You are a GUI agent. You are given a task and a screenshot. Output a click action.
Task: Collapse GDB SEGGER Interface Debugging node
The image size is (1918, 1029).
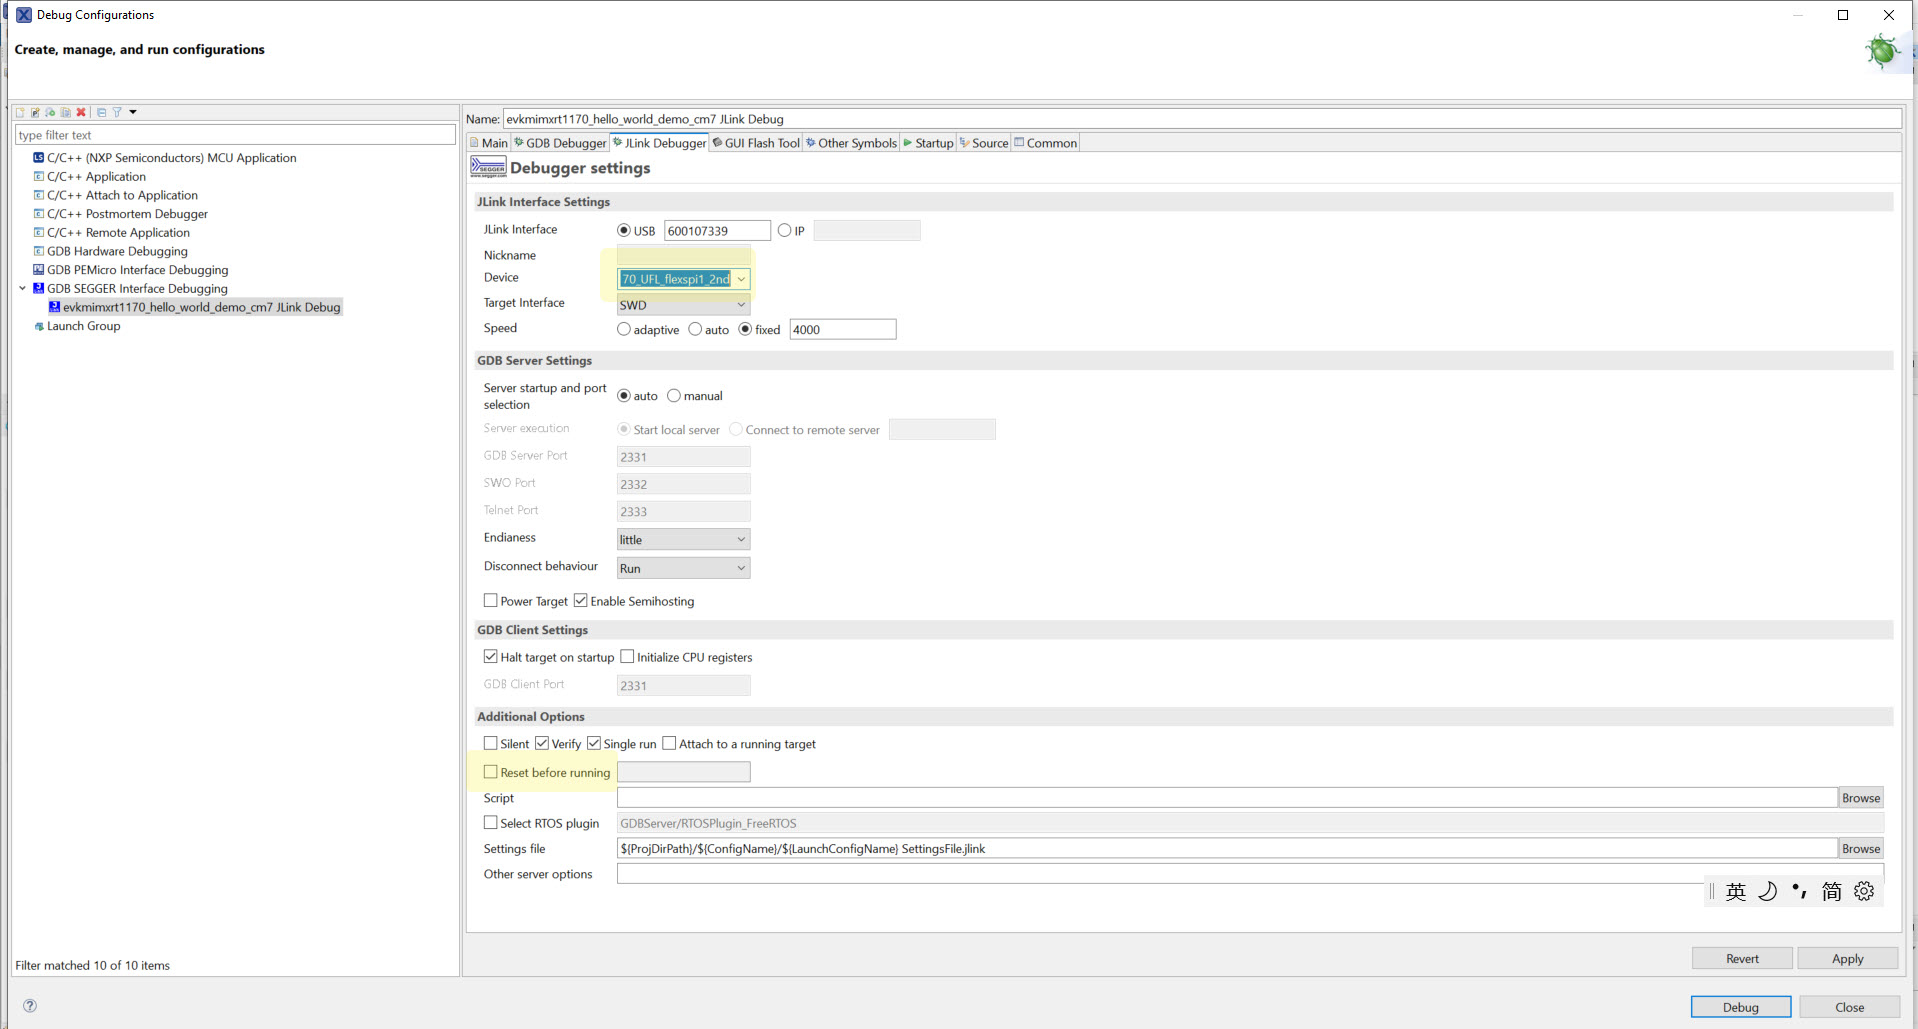(23, 288)
